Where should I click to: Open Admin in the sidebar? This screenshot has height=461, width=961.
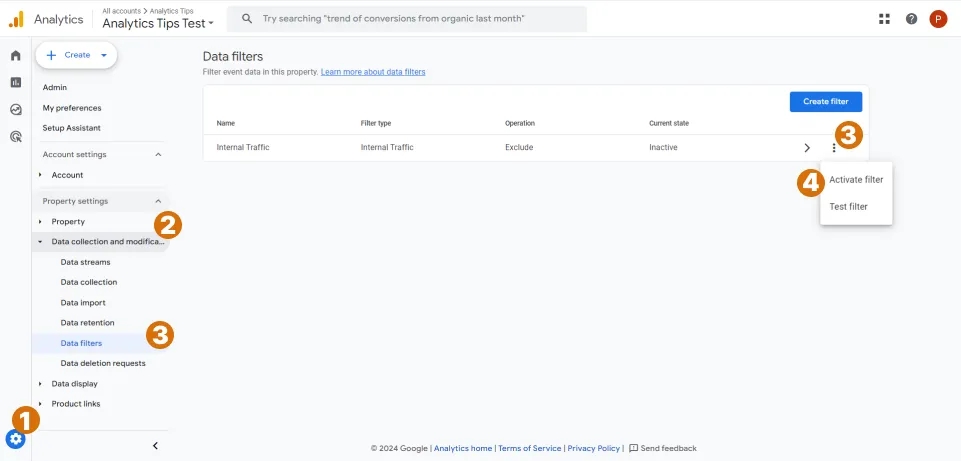point(55,88)
